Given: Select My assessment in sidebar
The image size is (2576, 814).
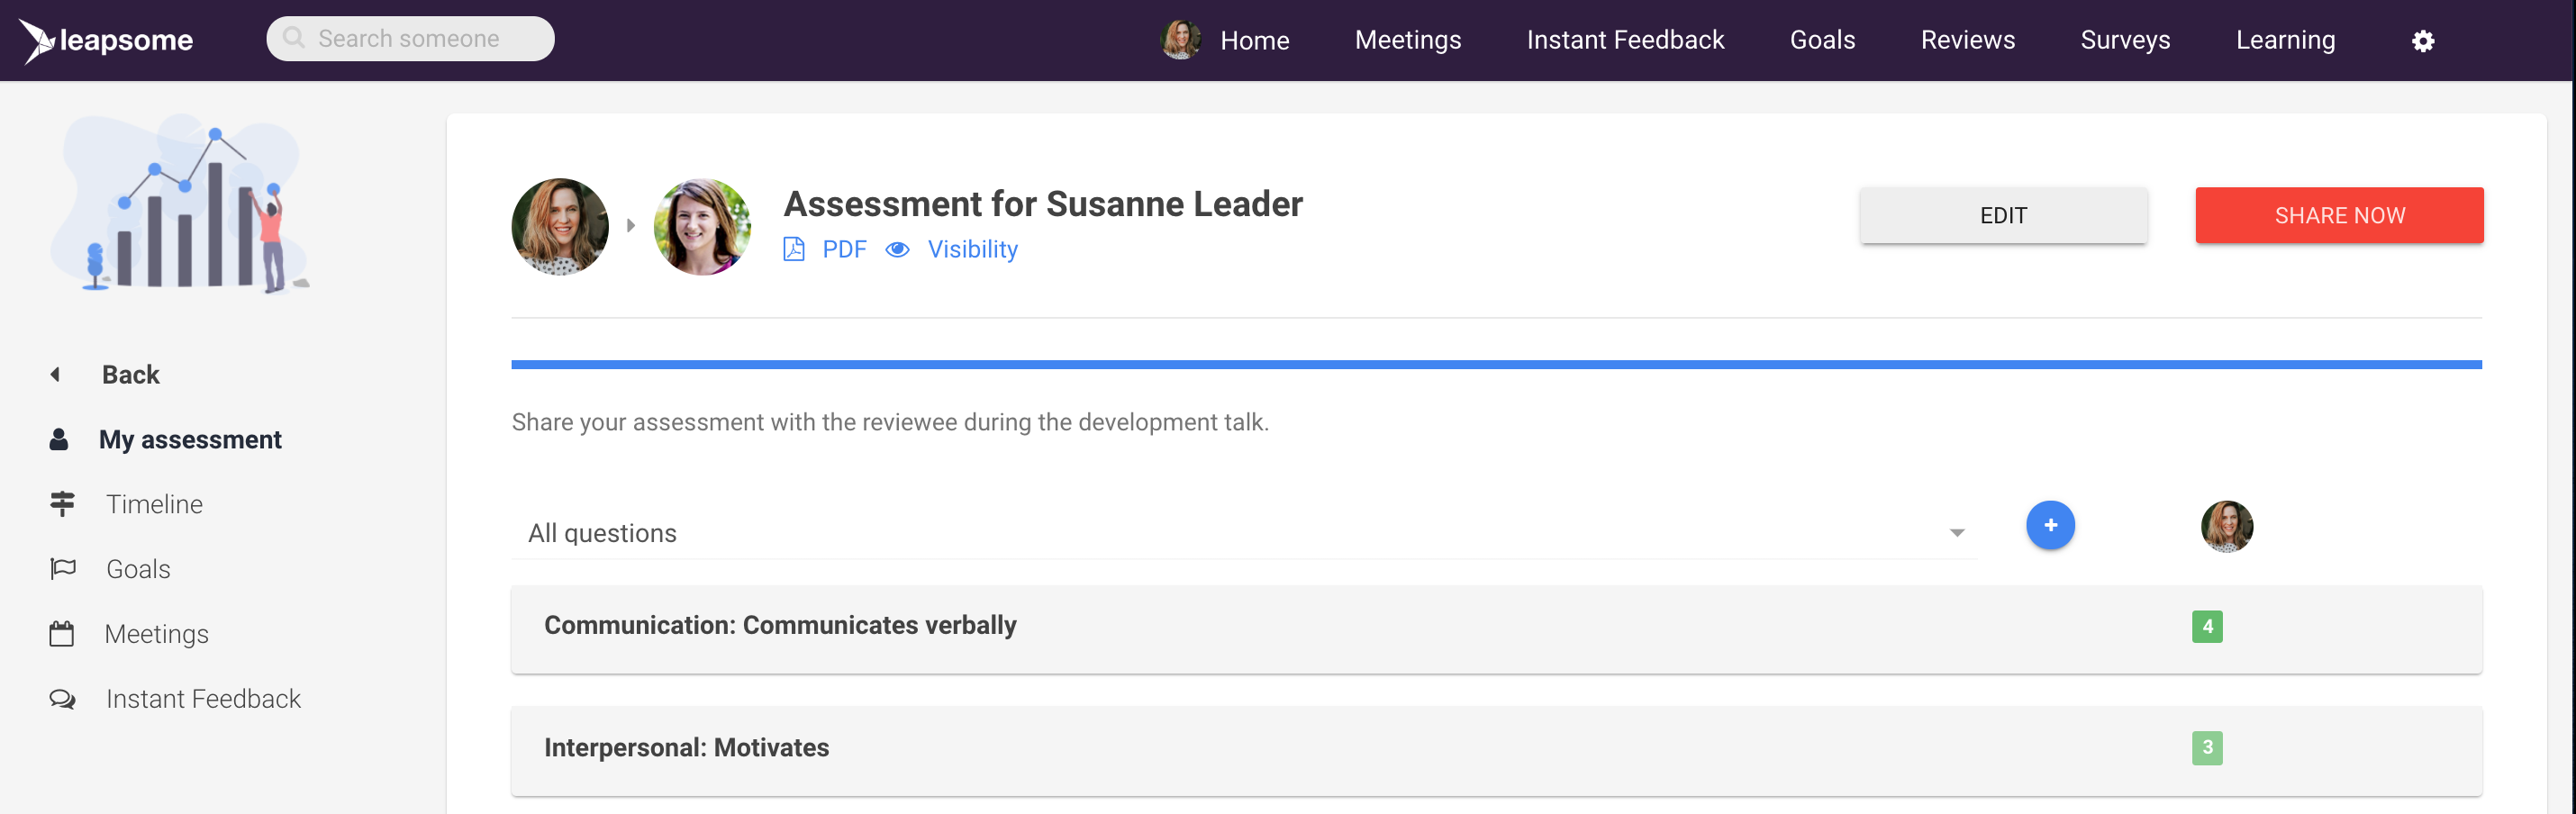Looking at the screenshot, I should click(x=190, y=439).
